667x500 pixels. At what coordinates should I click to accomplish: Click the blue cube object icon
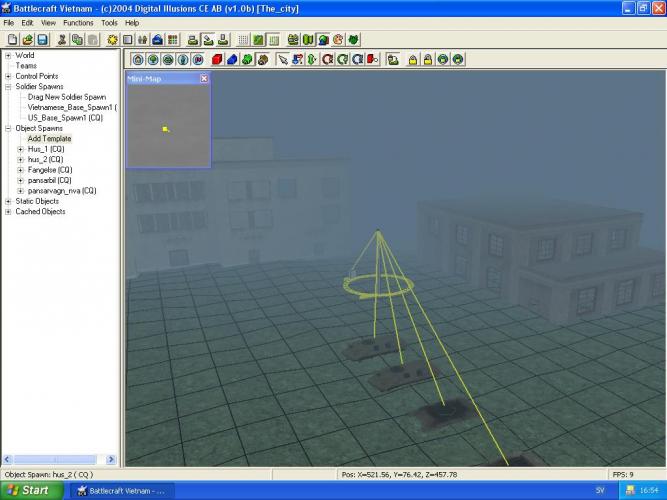(x=232, y=59)
